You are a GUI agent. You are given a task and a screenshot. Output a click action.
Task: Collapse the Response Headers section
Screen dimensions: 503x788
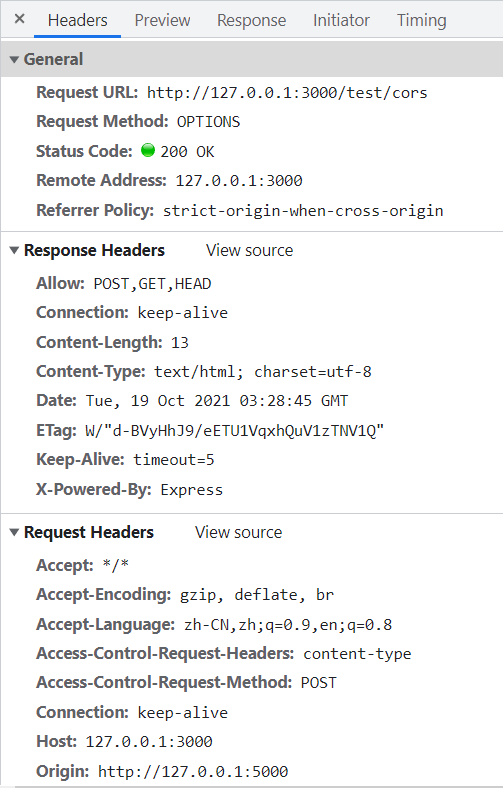coord(15,250)
